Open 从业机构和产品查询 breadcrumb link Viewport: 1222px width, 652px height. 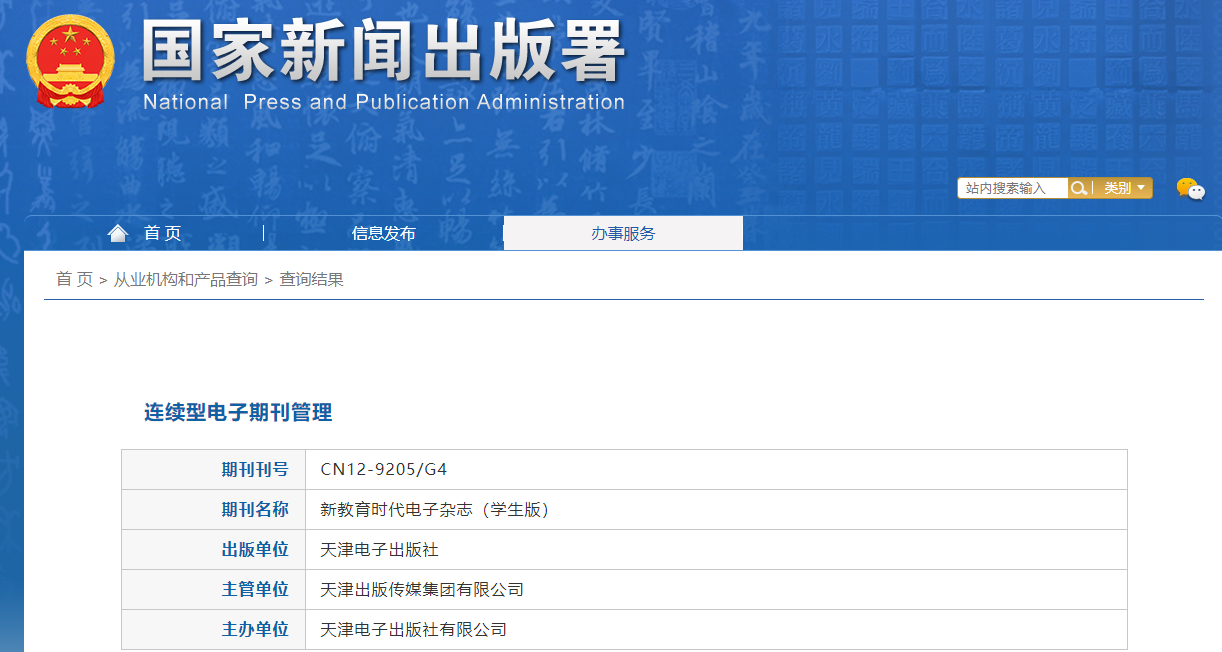tap(185, 280)
